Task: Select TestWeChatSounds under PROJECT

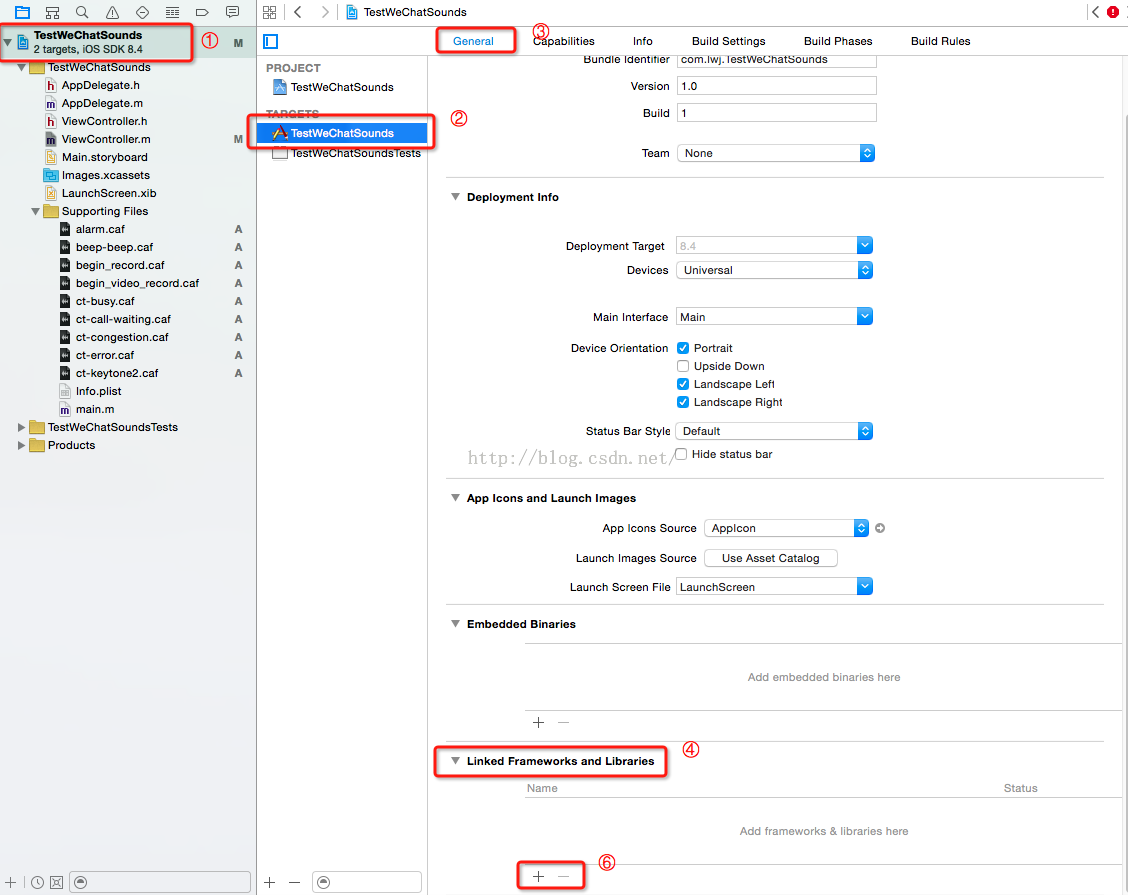Action: coord(342,87)
